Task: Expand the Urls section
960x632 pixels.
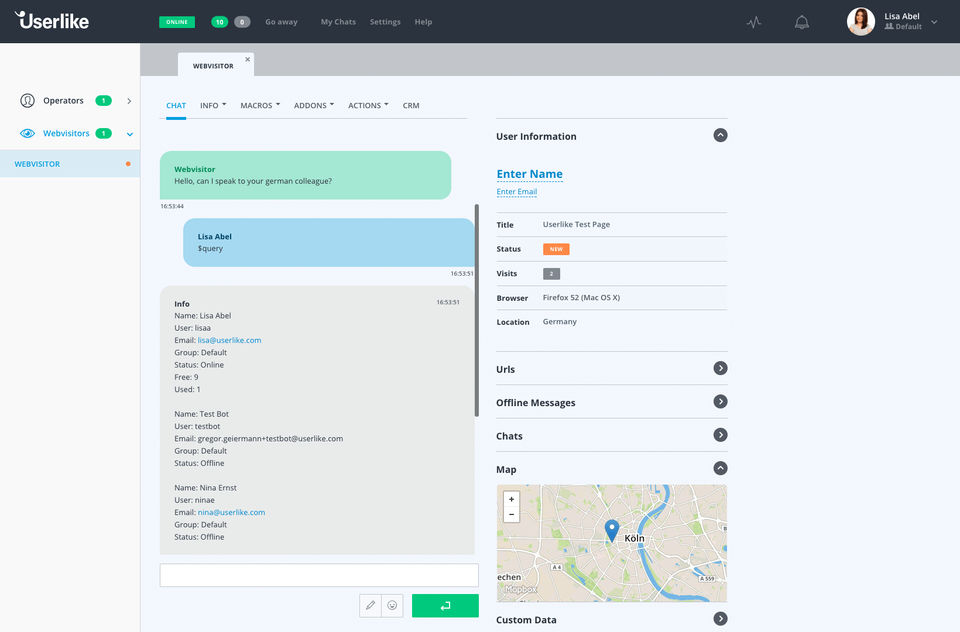Action: 720,368
